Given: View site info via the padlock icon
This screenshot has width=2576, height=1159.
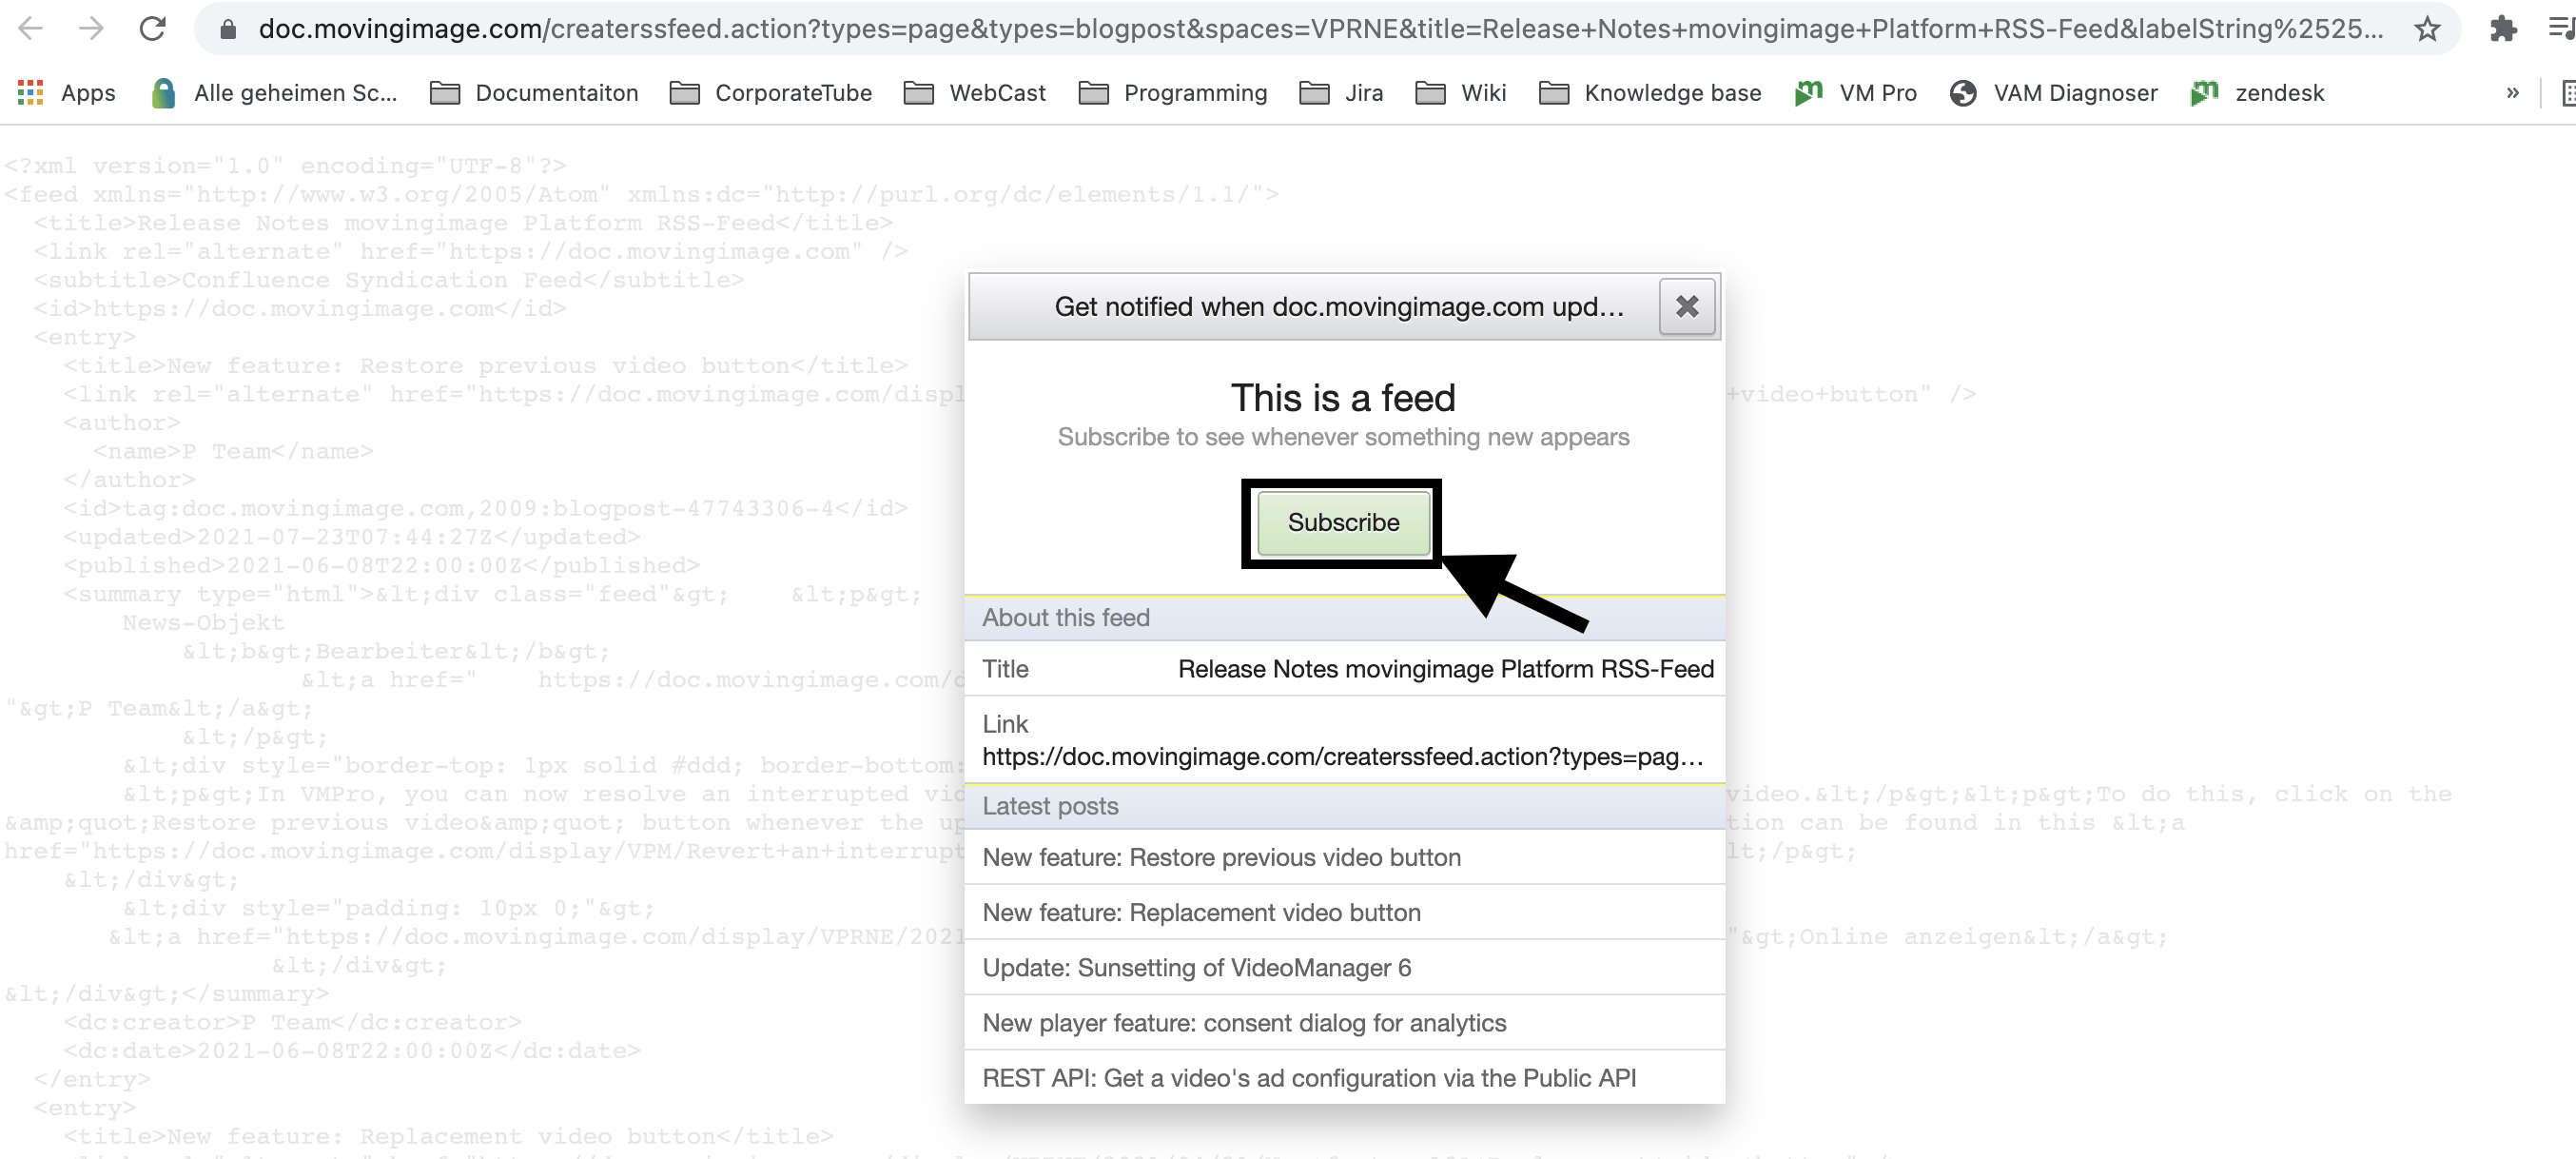Looking at the screenshot, I should point(228,29).
